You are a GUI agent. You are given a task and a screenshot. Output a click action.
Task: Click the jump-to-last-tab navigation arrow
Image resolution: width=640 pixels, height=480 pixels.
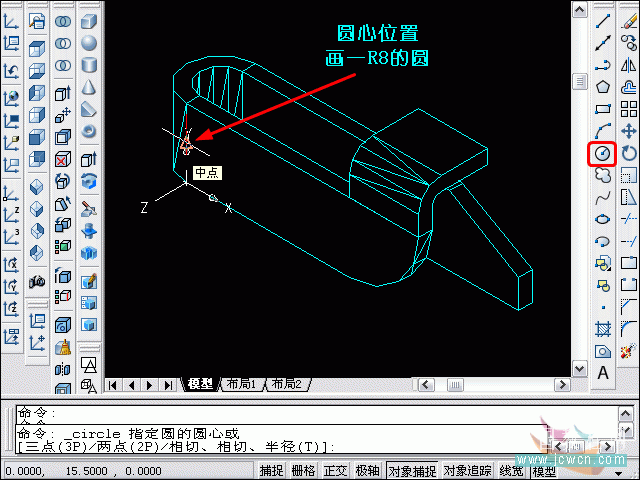click(x=167, y=384)
